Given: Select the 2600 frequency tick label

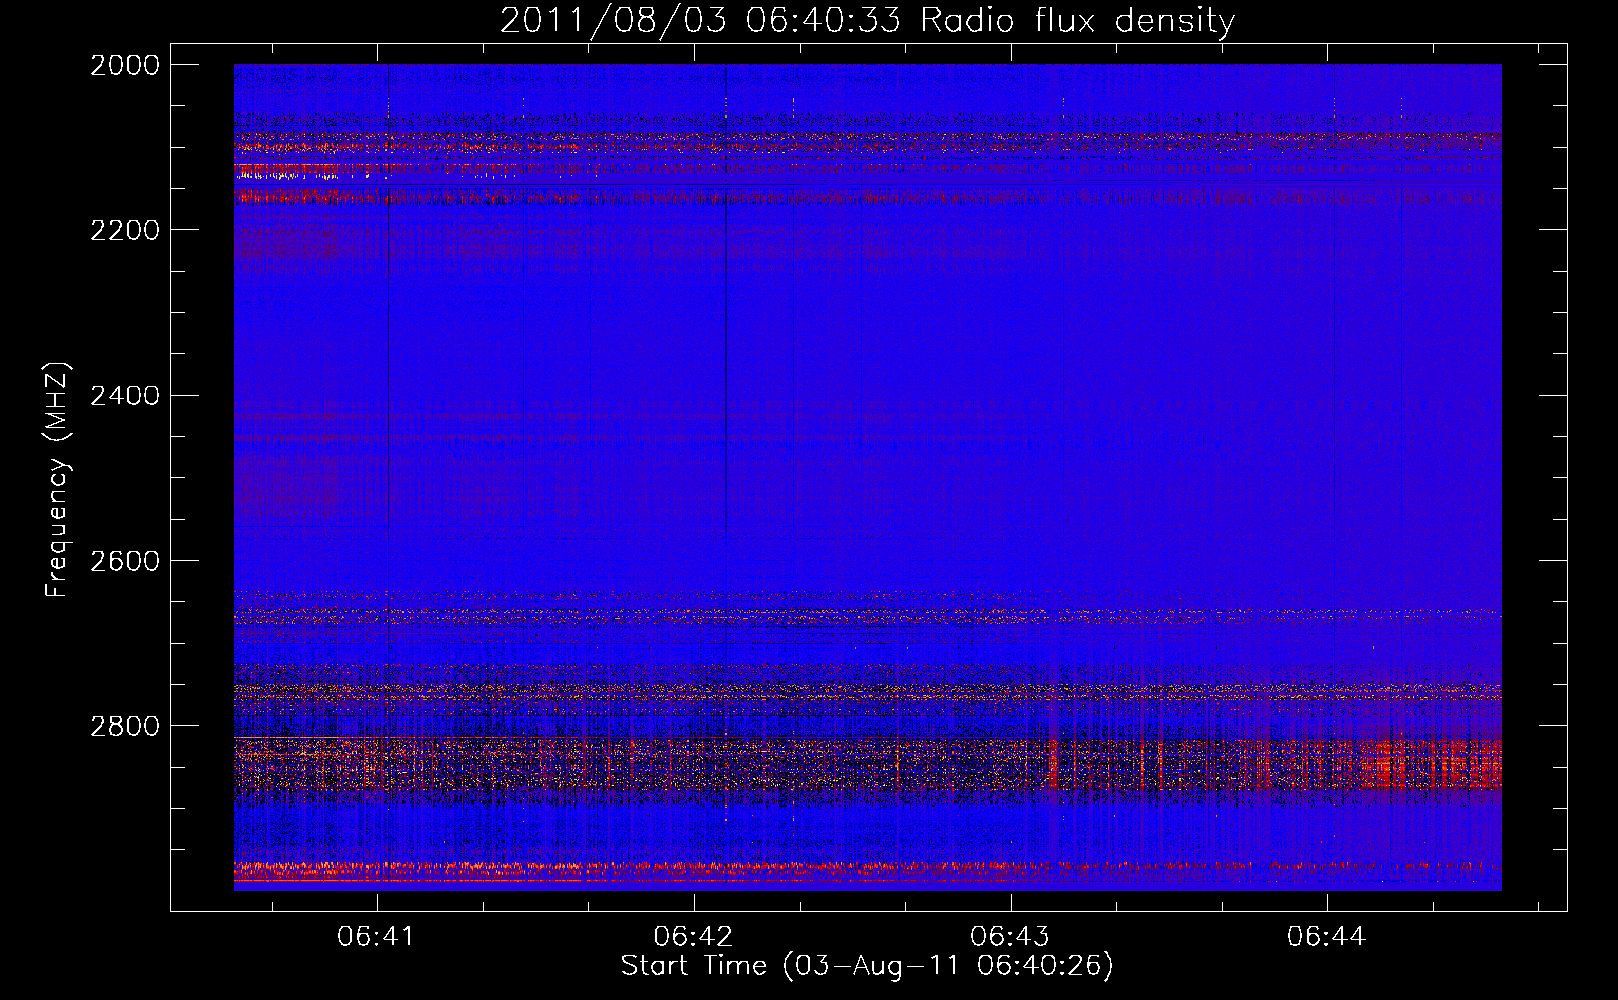Looking at the screenshot, I should click(x=125, y=561).
